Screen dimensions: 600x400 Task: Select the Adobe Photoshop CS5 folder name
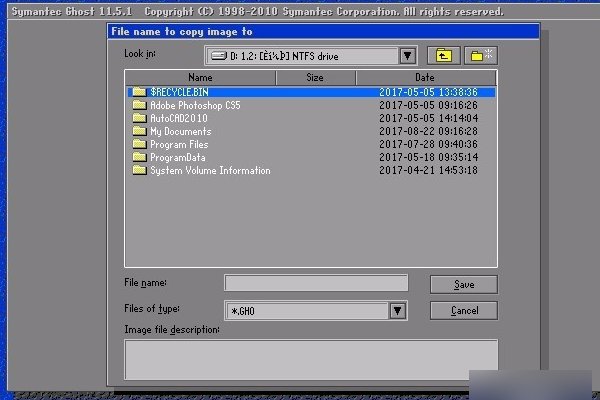tap(195, 105)
